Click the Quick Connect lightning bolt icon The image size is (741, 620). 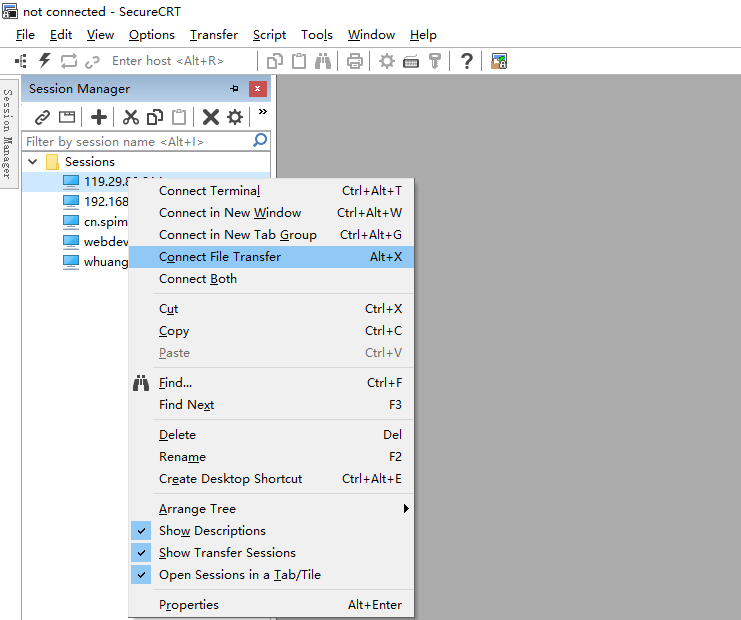pyautogui.click(x=44, y=61)
